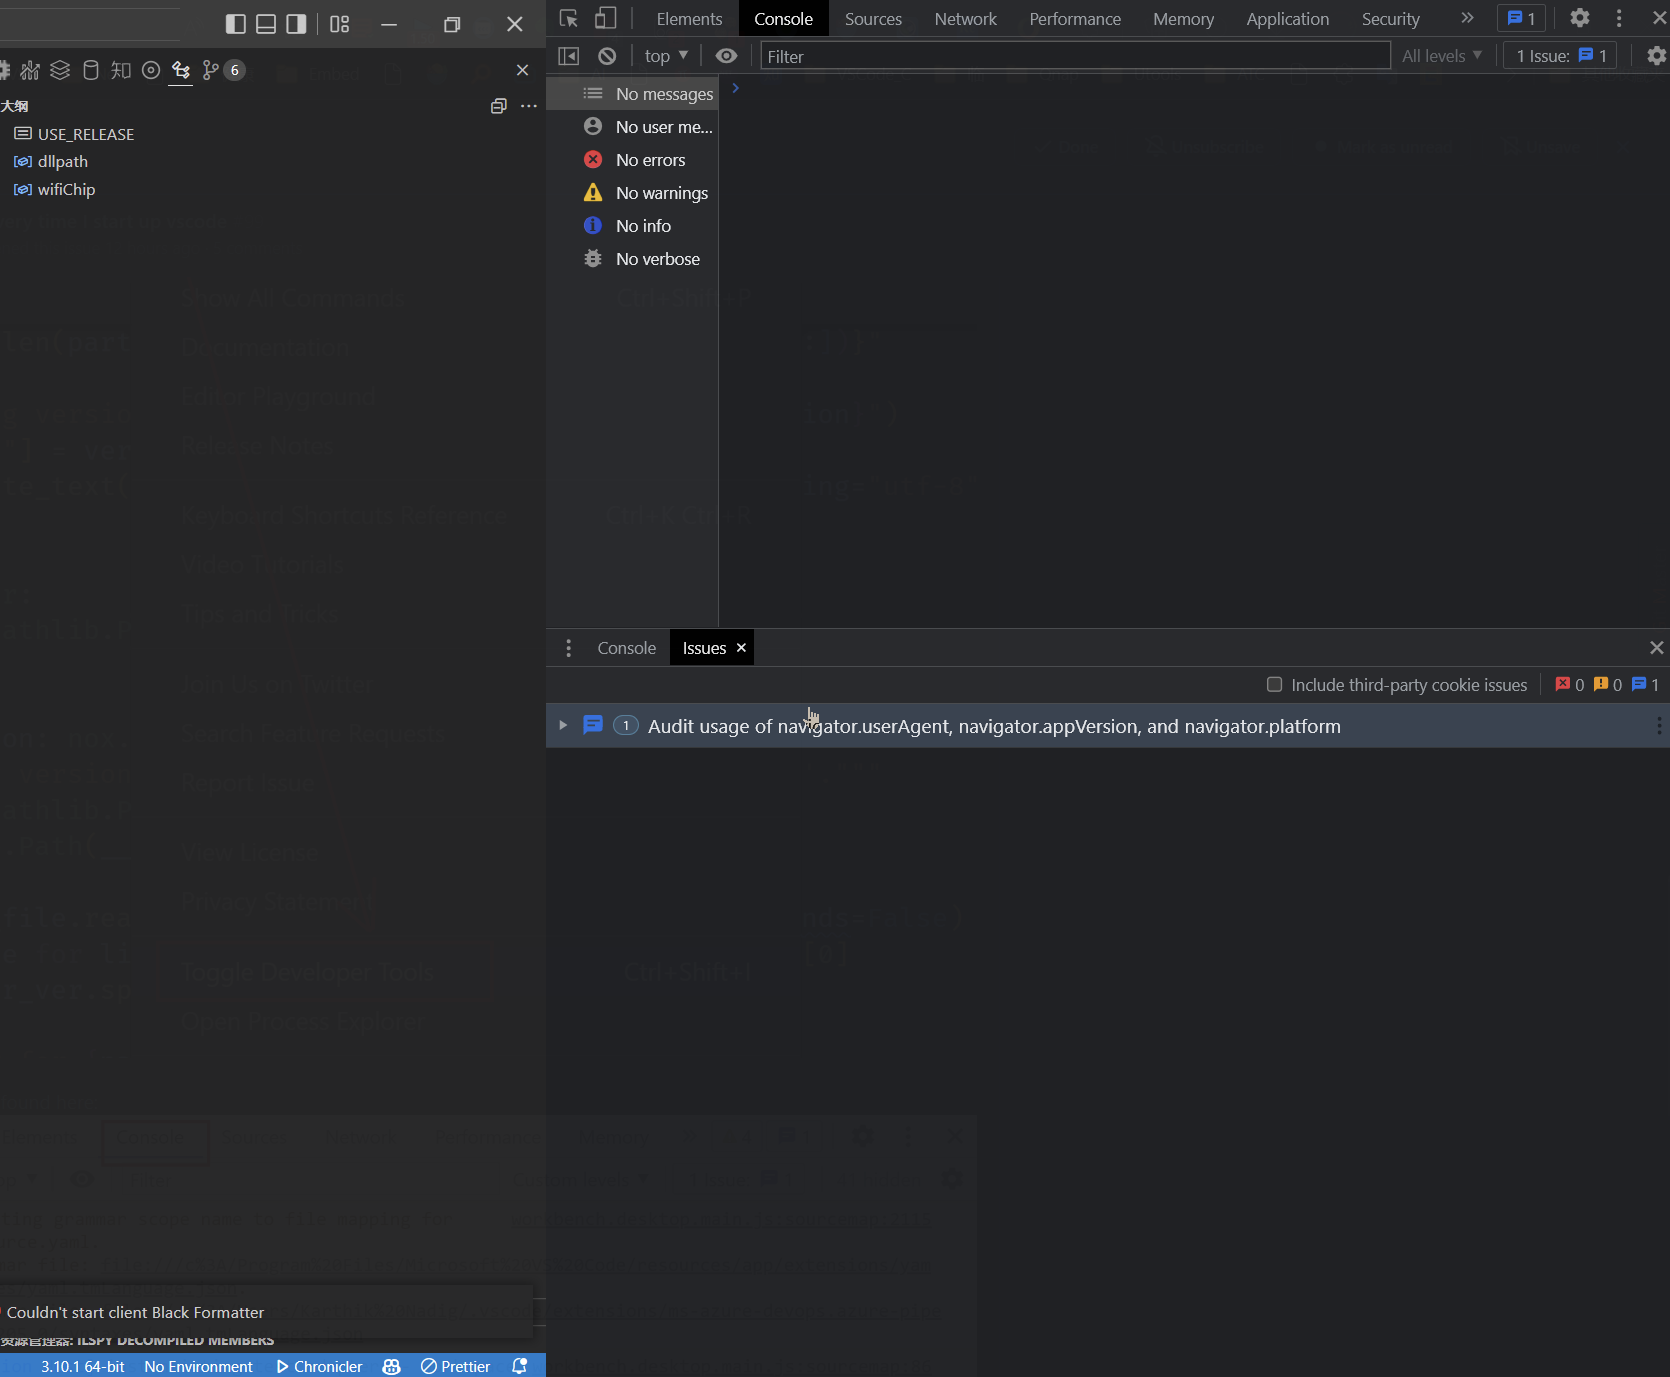Open the 知 (Zhihu) view icon in sidebar
The image size is (1670, 1377).
[121, 70]
